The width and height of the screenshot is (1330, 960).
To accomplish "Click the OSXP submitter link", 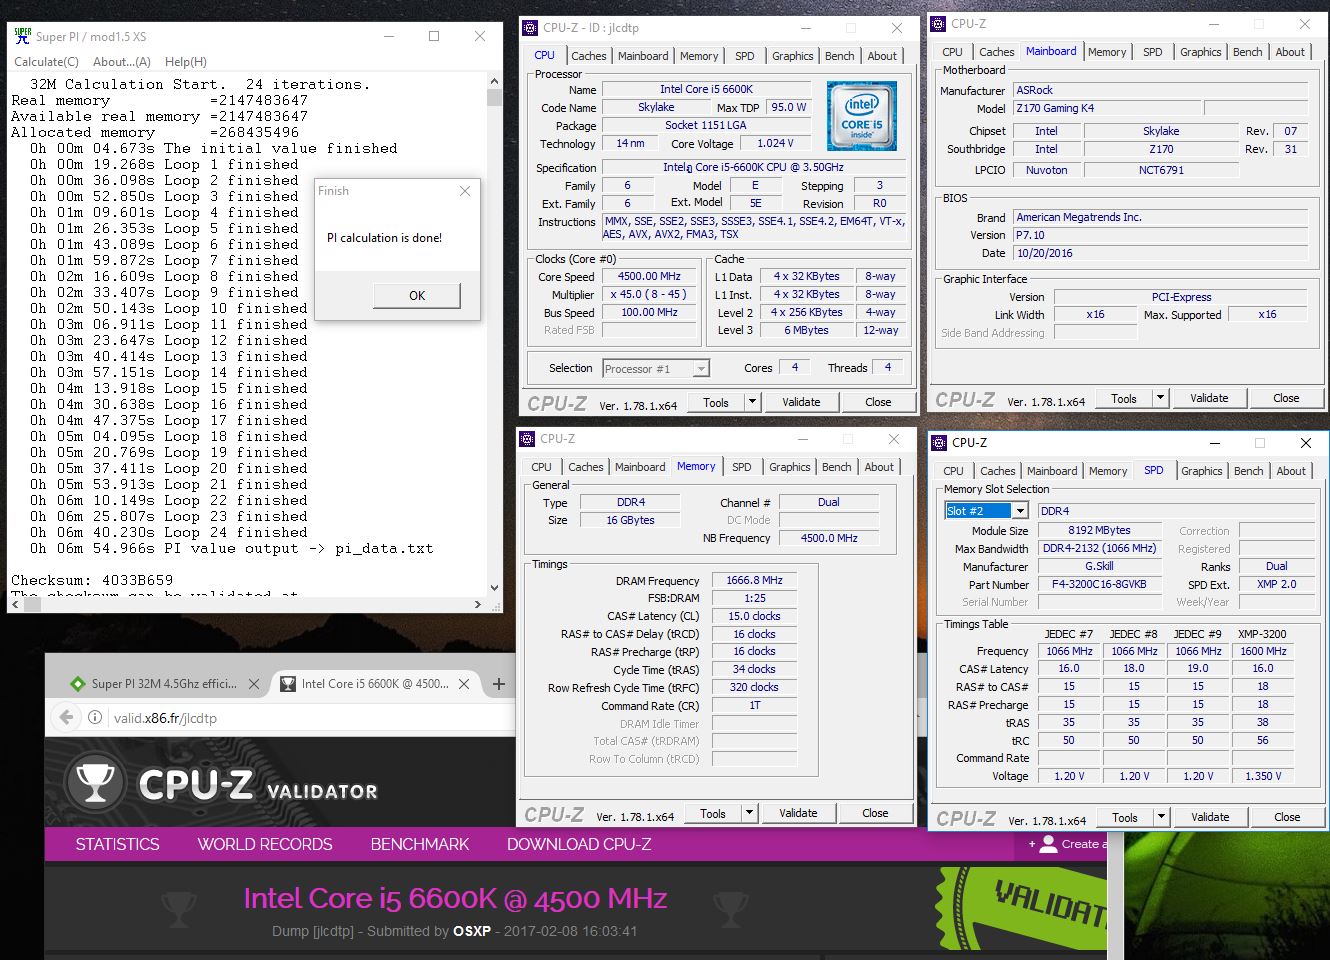I will coord(472,931).
